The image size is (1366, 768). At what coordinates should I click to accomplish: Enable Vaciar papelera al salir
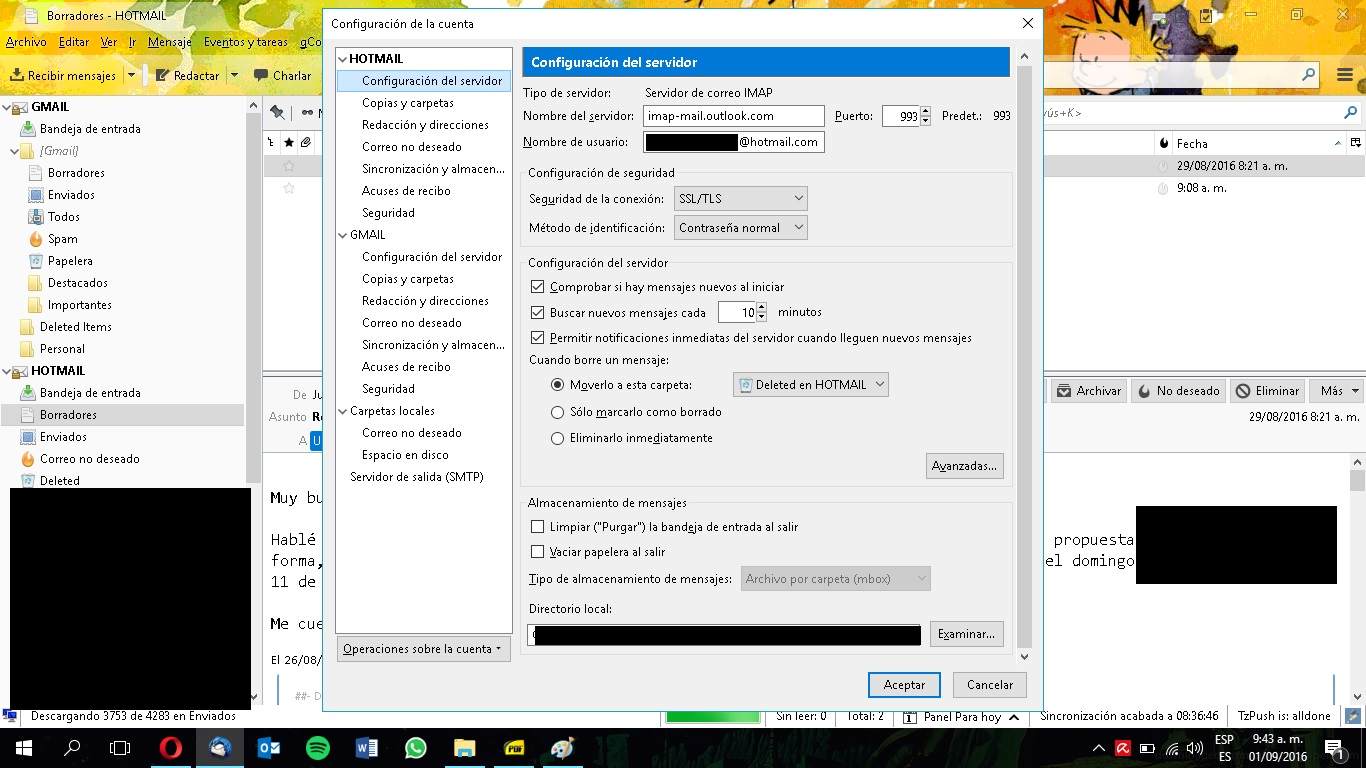click(x=538, y=552)
